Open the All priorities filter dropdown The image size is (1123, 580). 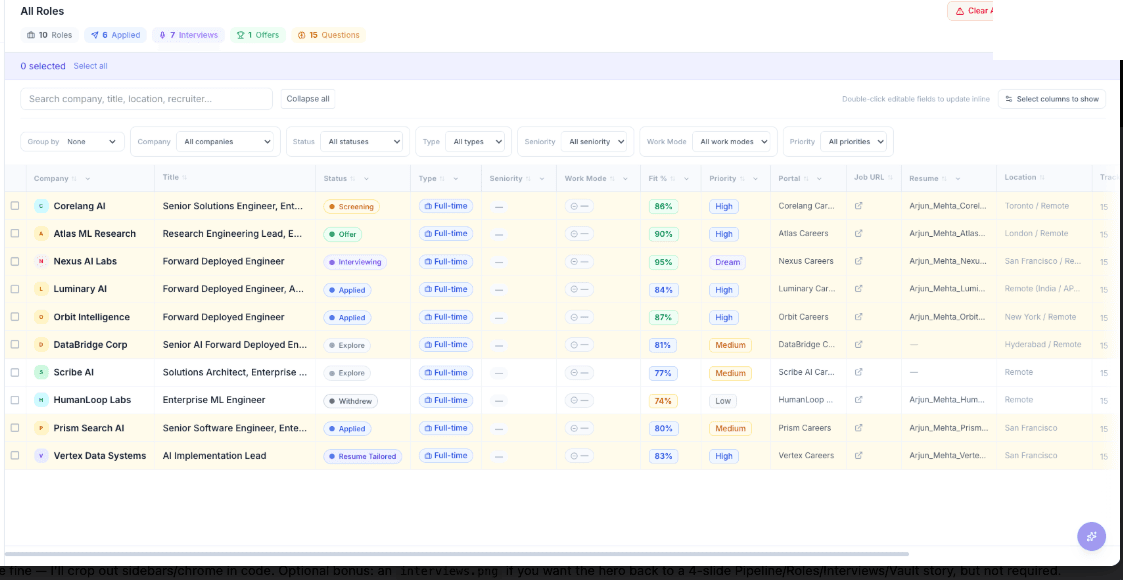(853, 142)
